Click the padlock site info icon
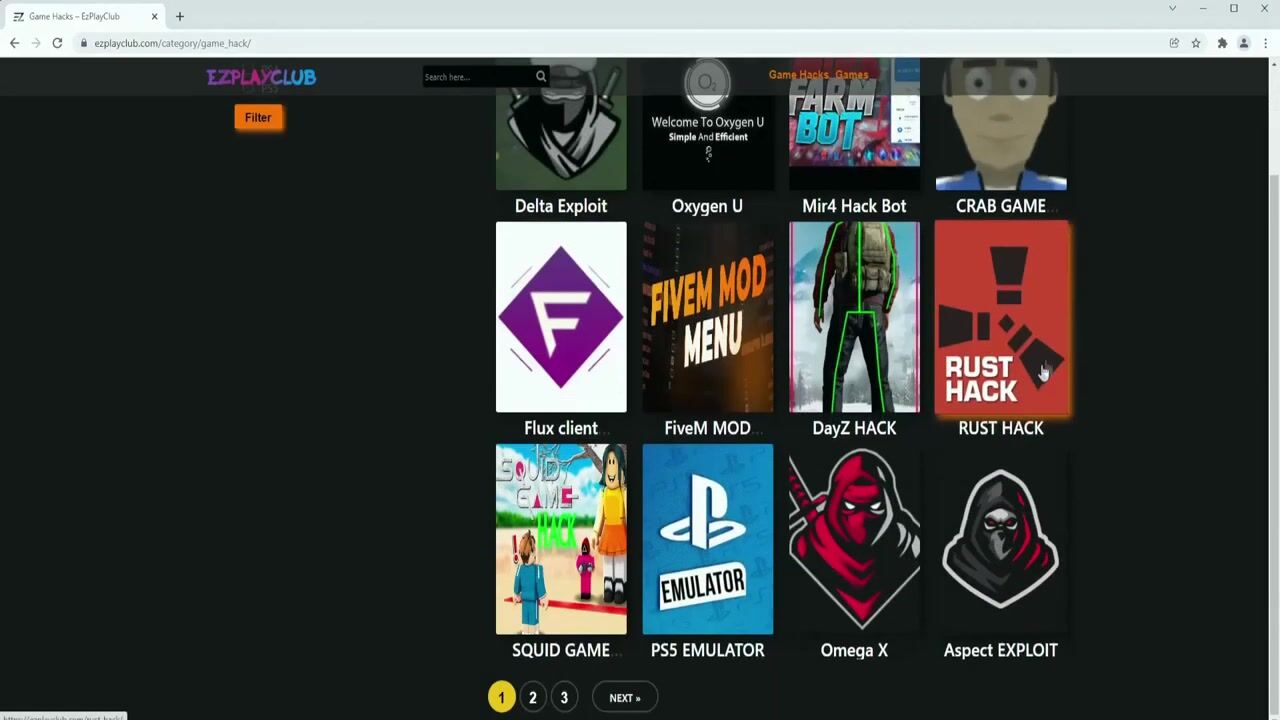1280x720 pixels. 85,43
